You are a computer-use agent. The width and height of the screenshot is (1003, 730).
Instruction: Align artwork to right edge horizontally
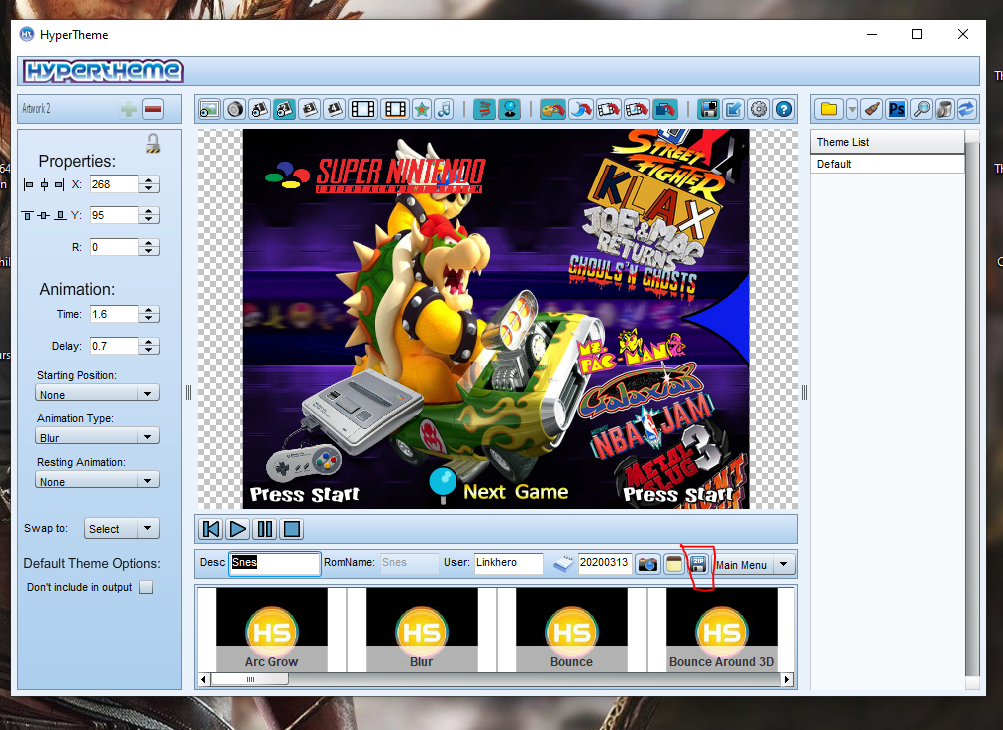59,185
